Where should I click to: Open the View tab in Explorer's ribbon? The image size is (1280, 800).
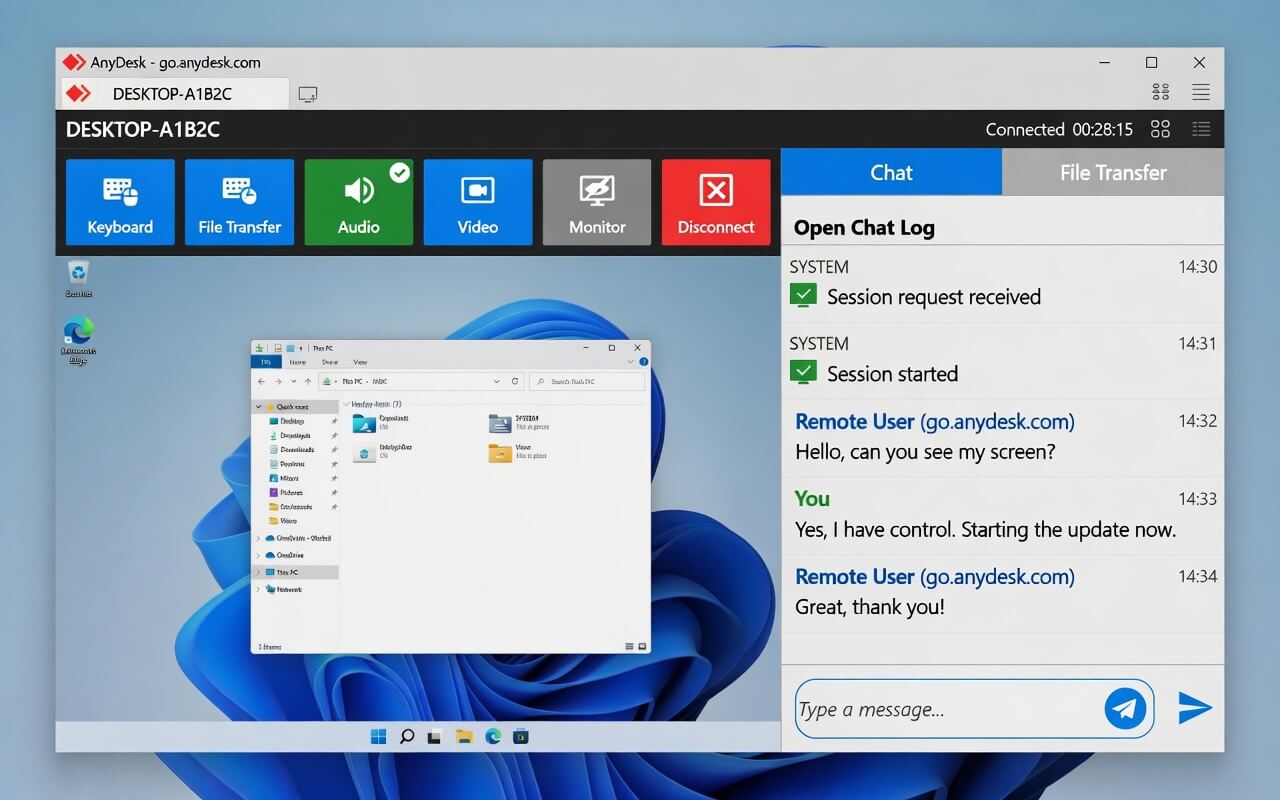360,362
